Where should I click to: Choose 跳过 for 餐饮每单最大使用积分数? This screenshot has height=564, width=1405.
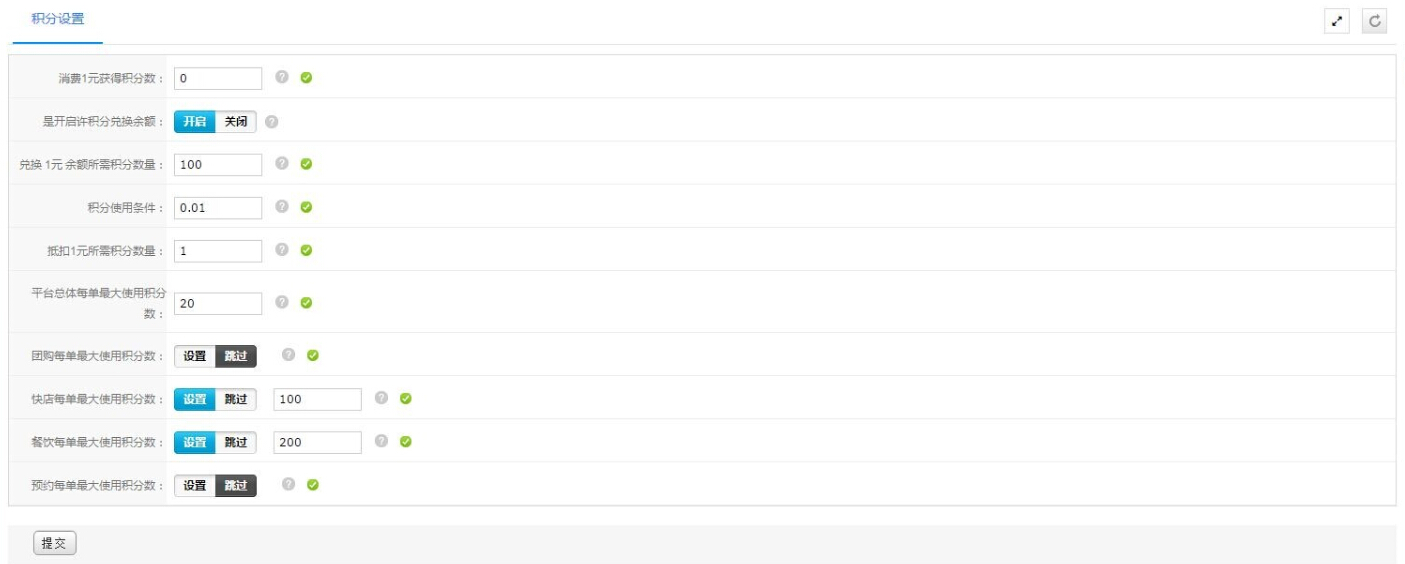coord(236,442)
